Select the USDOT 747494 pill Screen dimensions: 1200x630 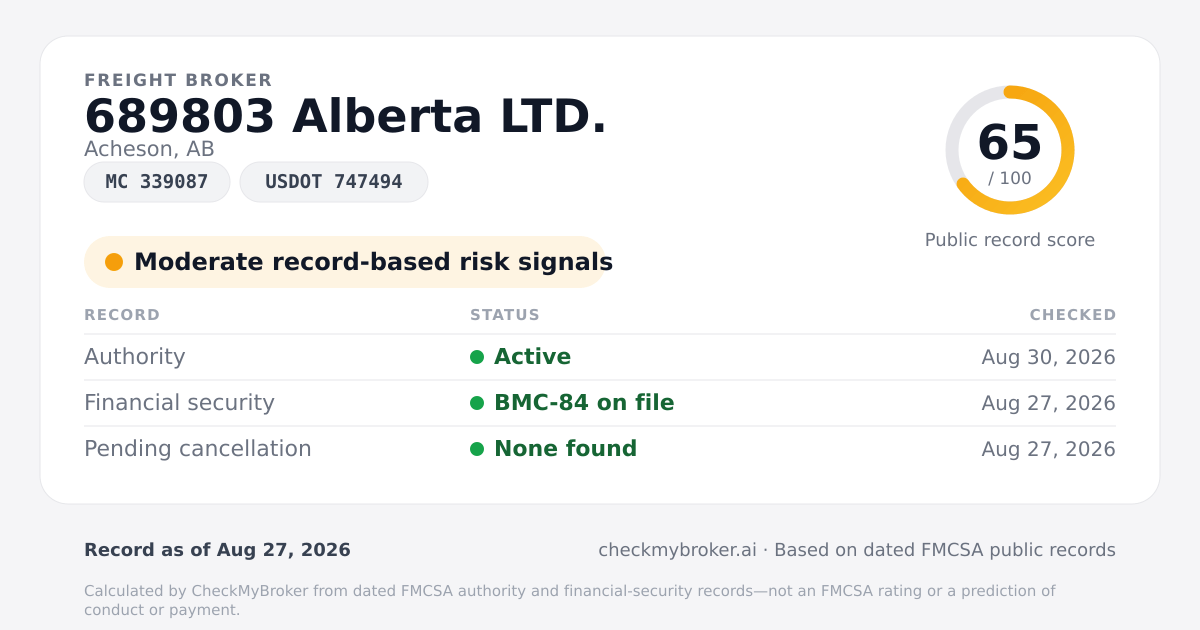(x=334, y=182)
